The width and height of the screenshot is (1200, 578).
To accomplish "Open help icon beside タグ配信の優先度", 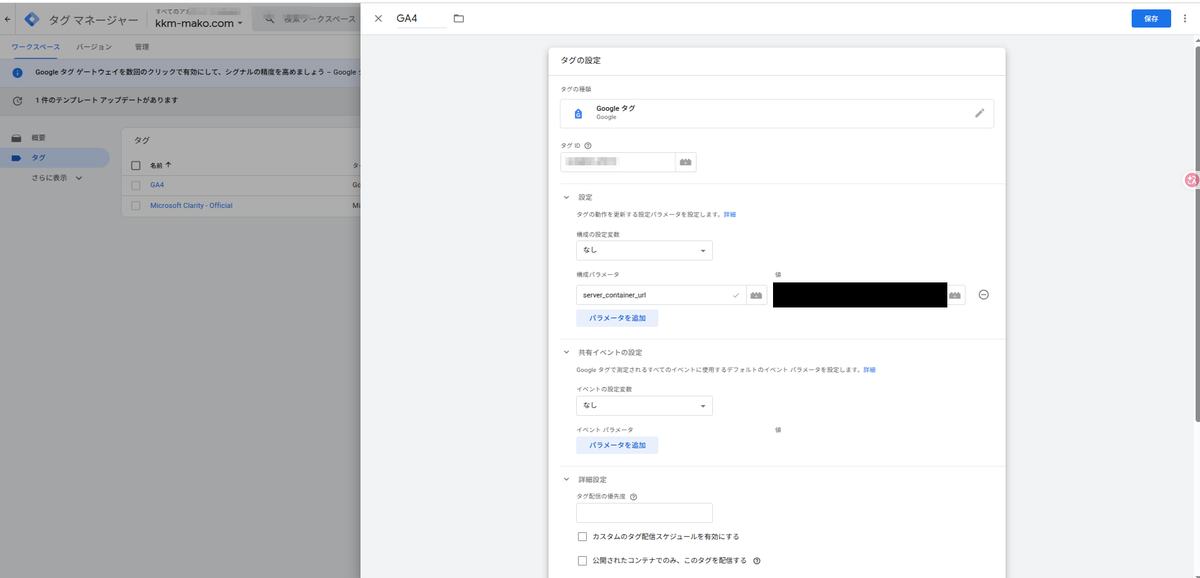I will (x=634, y=496).
